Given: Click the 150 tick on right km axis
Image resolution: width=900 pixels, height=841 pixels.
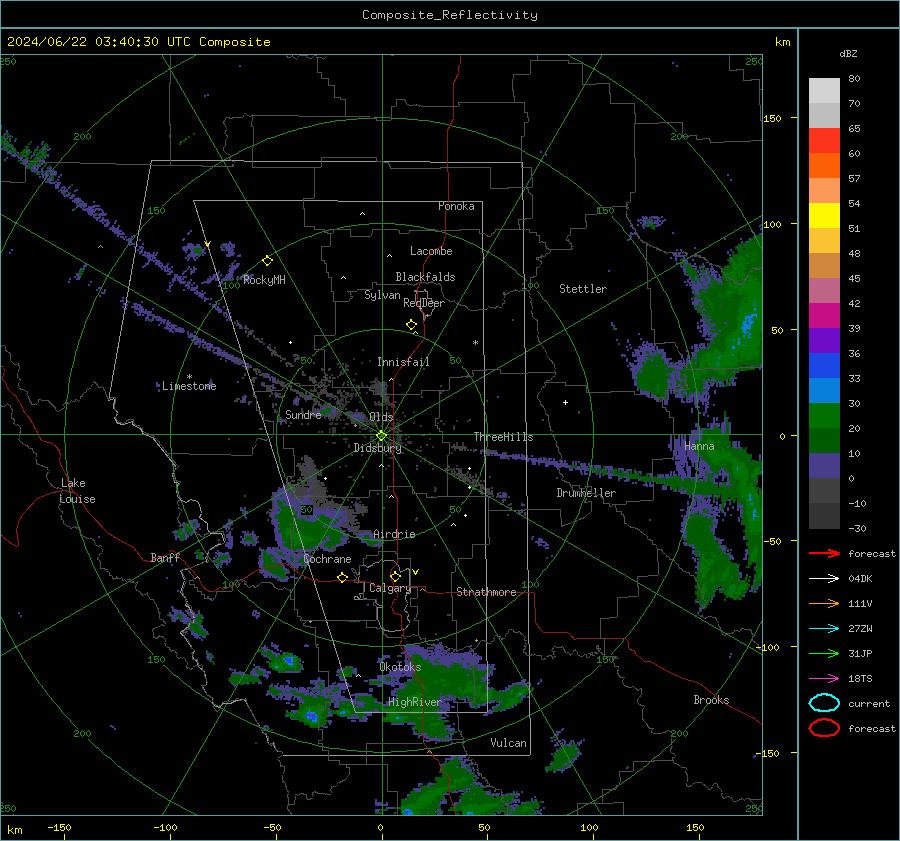Looking at the screenshot, I should 772,118.
